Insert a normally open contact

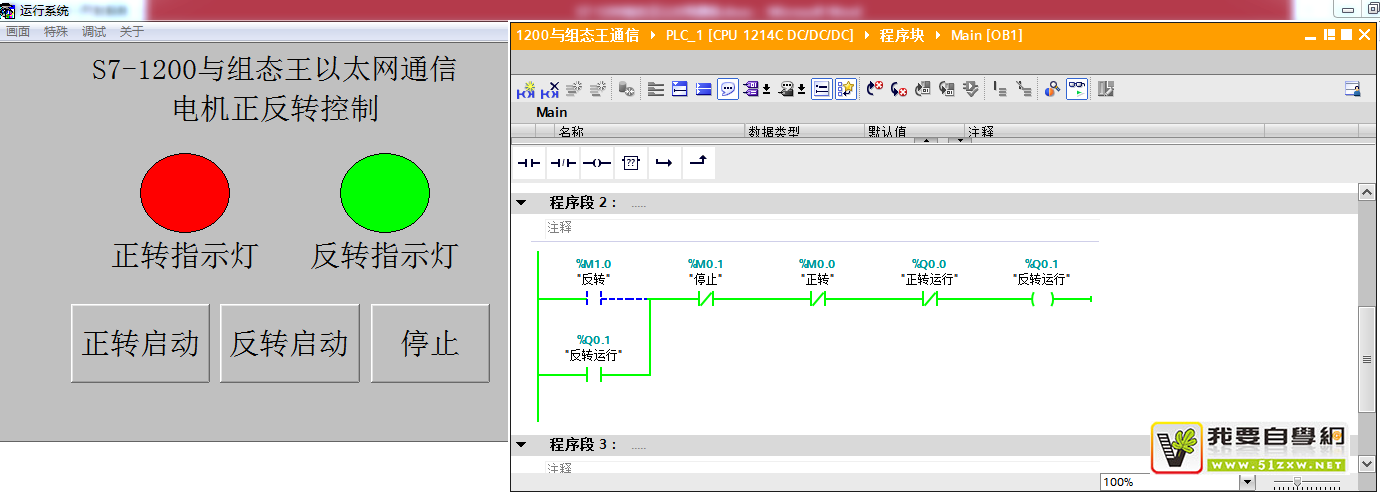tap(528, 163)
